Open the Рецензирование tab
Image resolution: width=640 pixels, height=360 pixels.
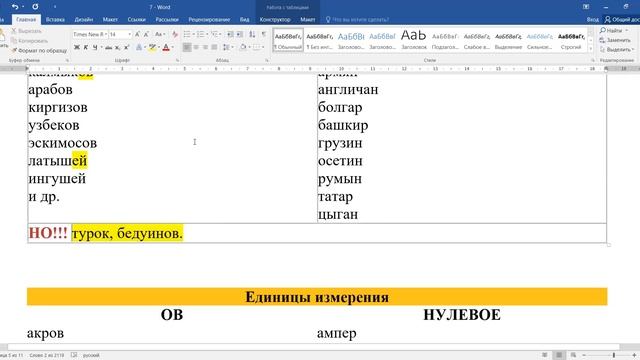[x=209, y=19]
